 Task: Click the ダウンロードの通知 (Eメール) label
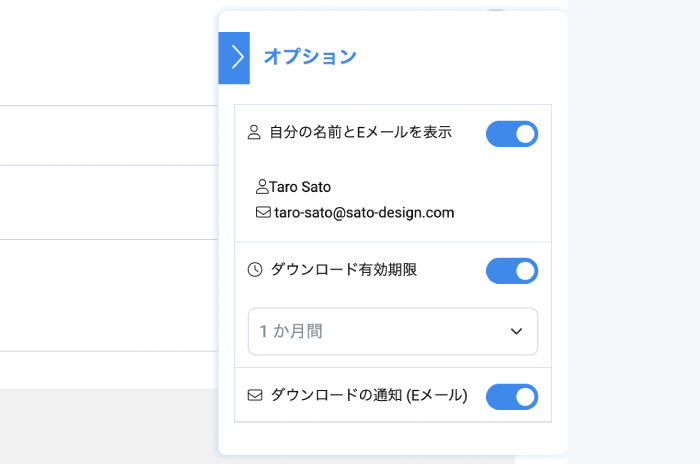pyautogui.click(x=369, y=395)
